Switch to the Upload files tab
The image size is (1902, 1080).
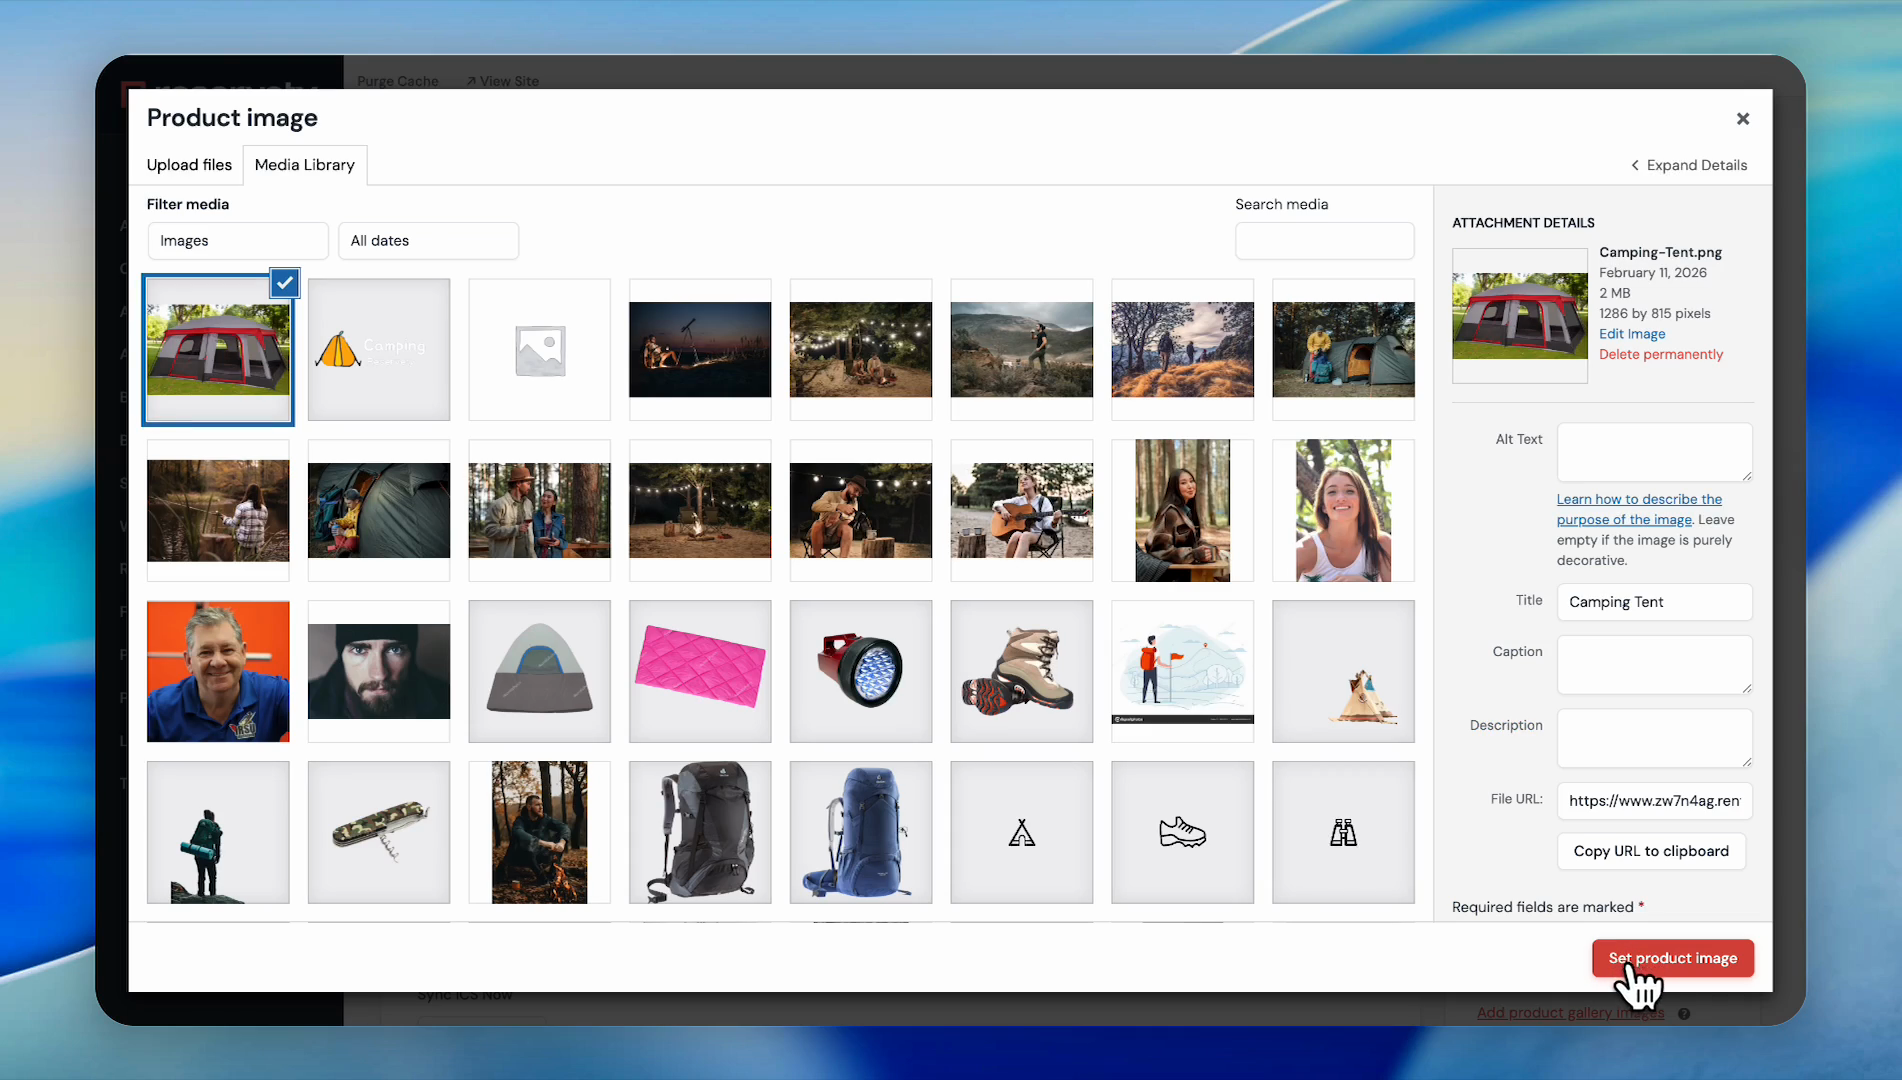pos(189,165)
